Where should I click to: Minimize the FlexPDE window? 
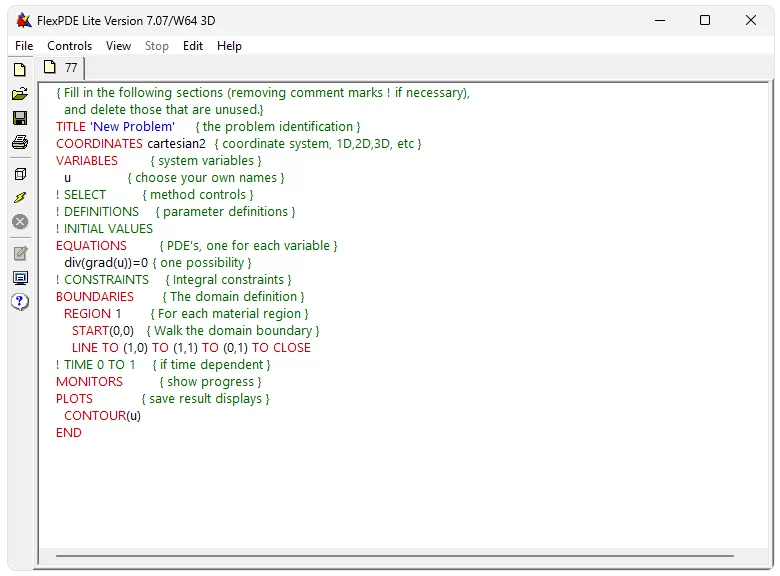[x=660, y=20]
